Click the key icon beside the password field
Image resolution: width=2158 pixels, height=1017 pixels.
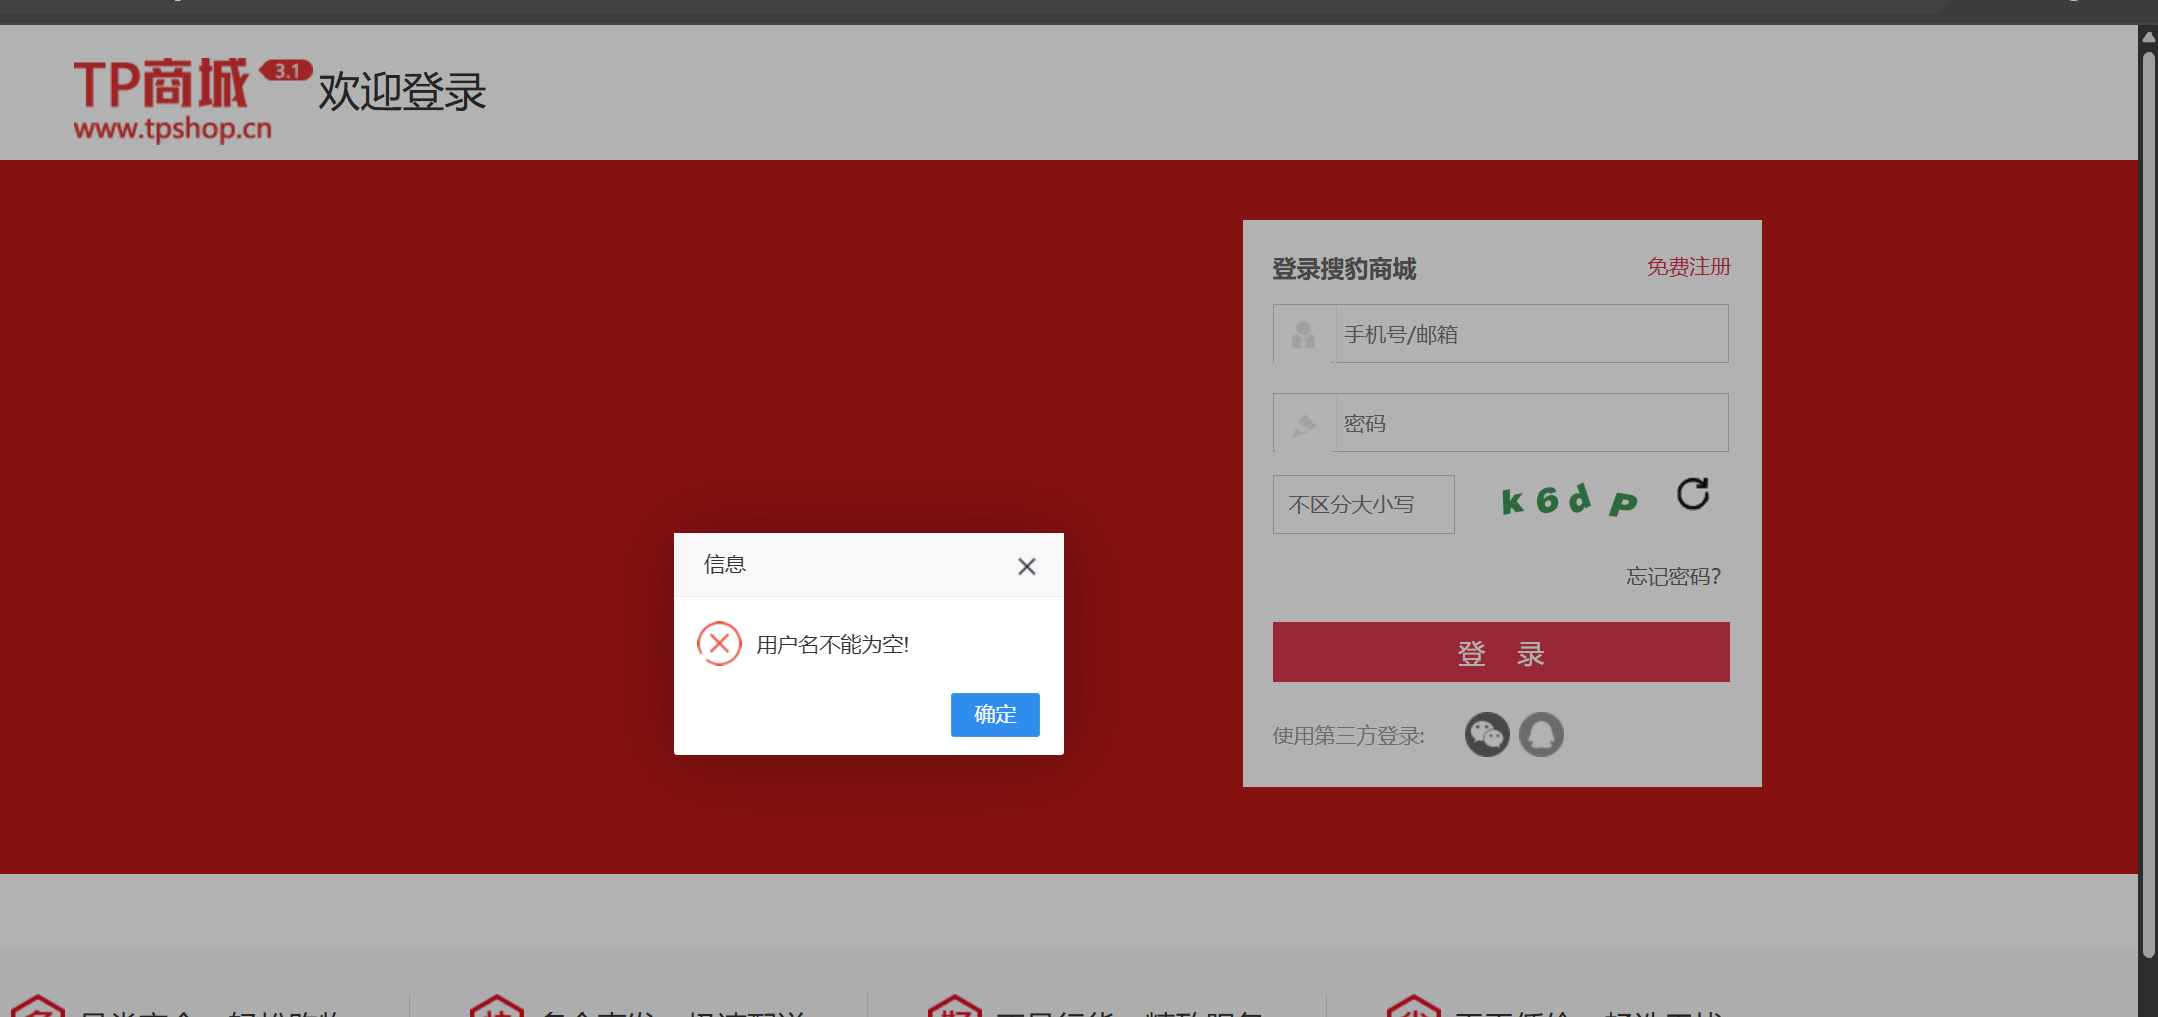click(x=1302, y=422)
